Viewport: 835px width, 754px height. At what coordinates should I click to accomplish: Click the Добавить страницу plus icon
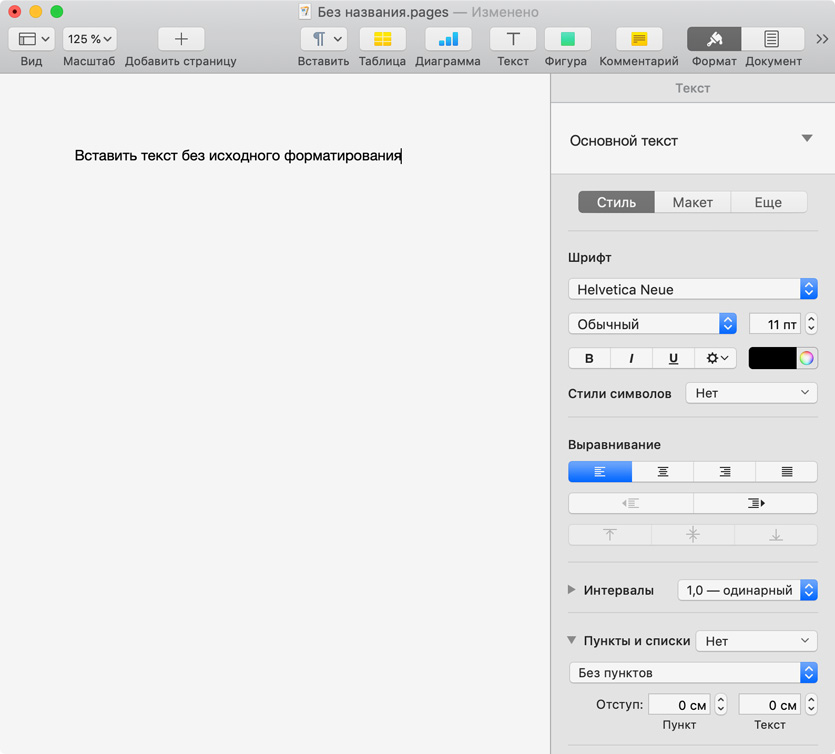[181, 39]
